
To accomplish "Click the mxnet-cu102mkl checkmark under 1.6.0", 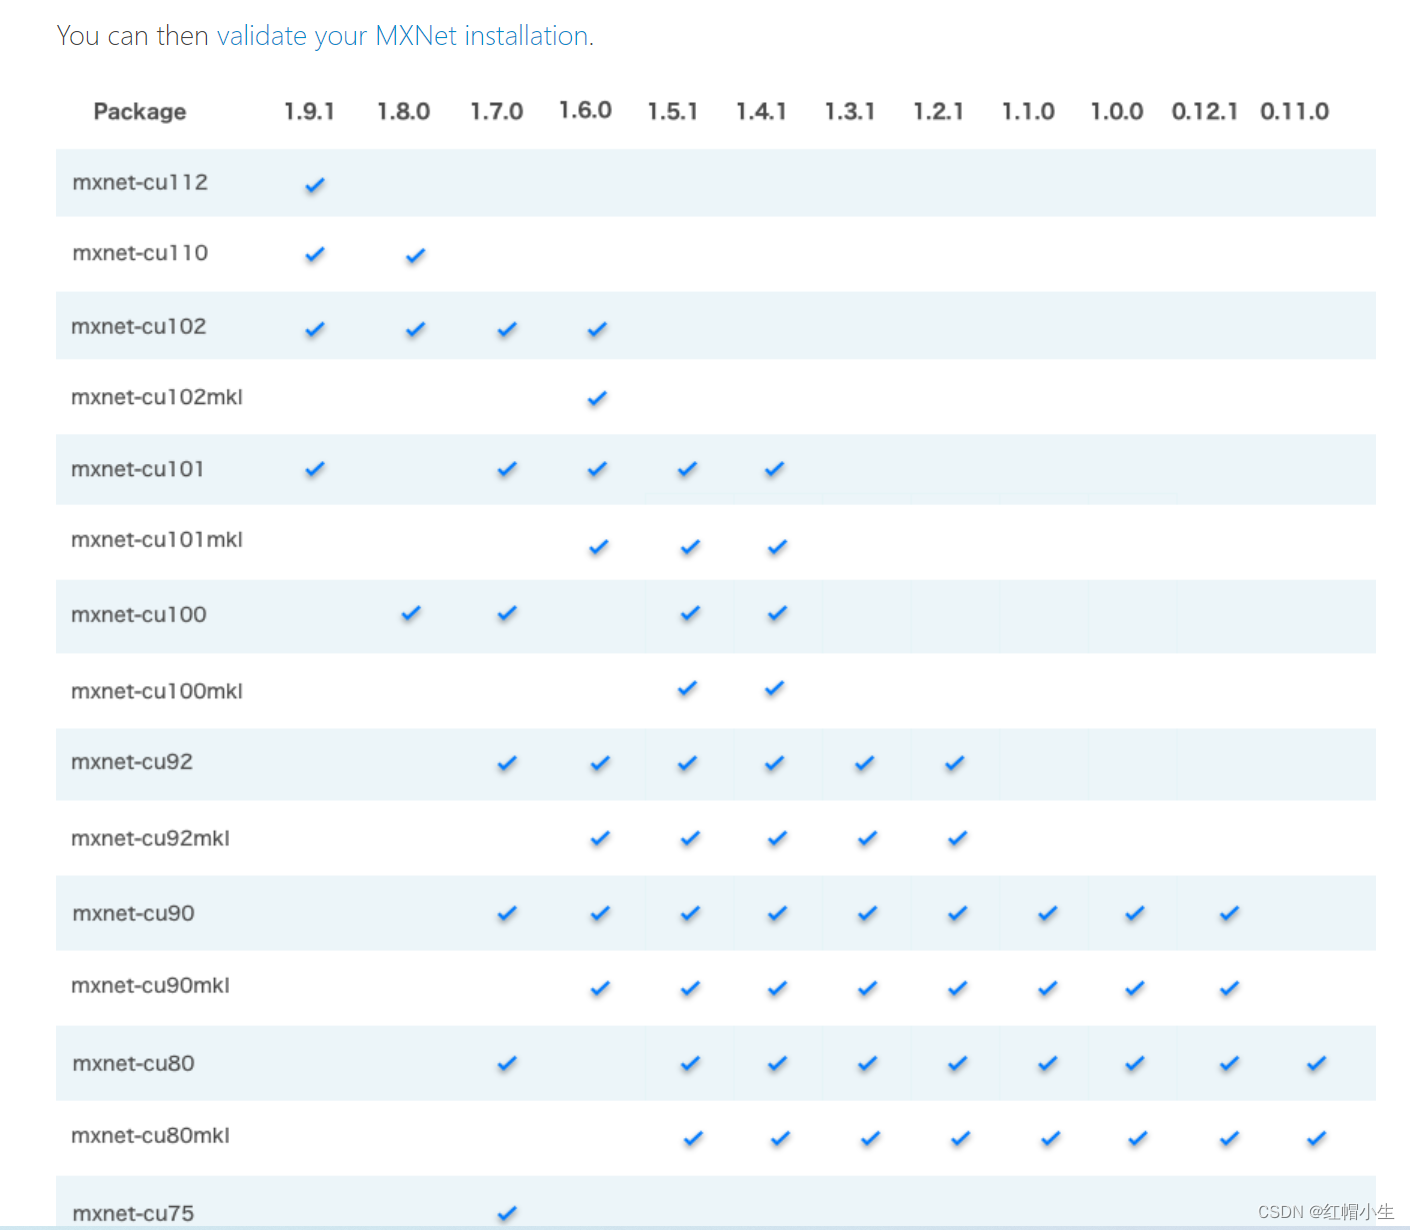I will (597, 399).
